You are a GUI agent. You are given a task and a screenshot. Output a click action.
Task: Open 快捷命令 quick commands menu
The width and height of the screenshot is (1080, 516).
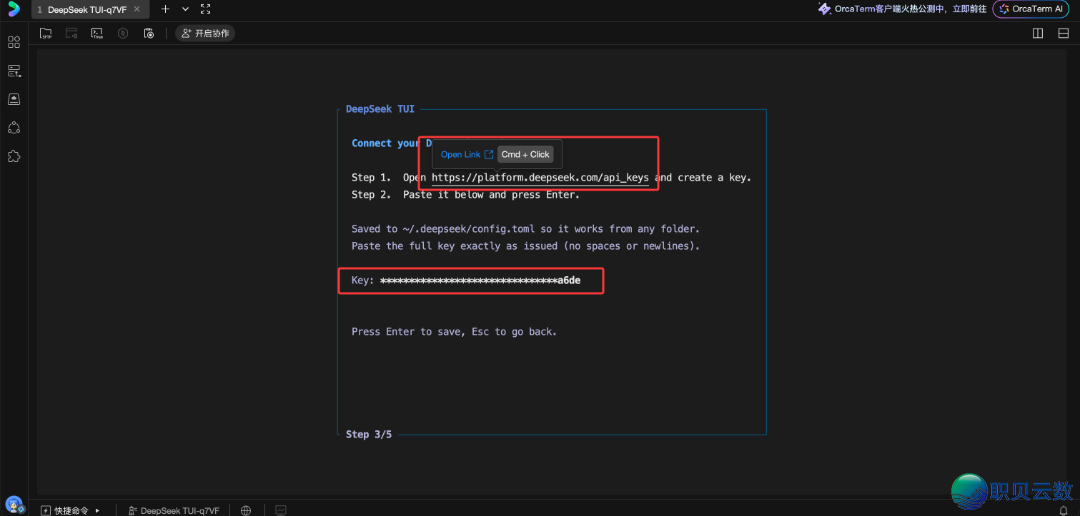point(71,510)
